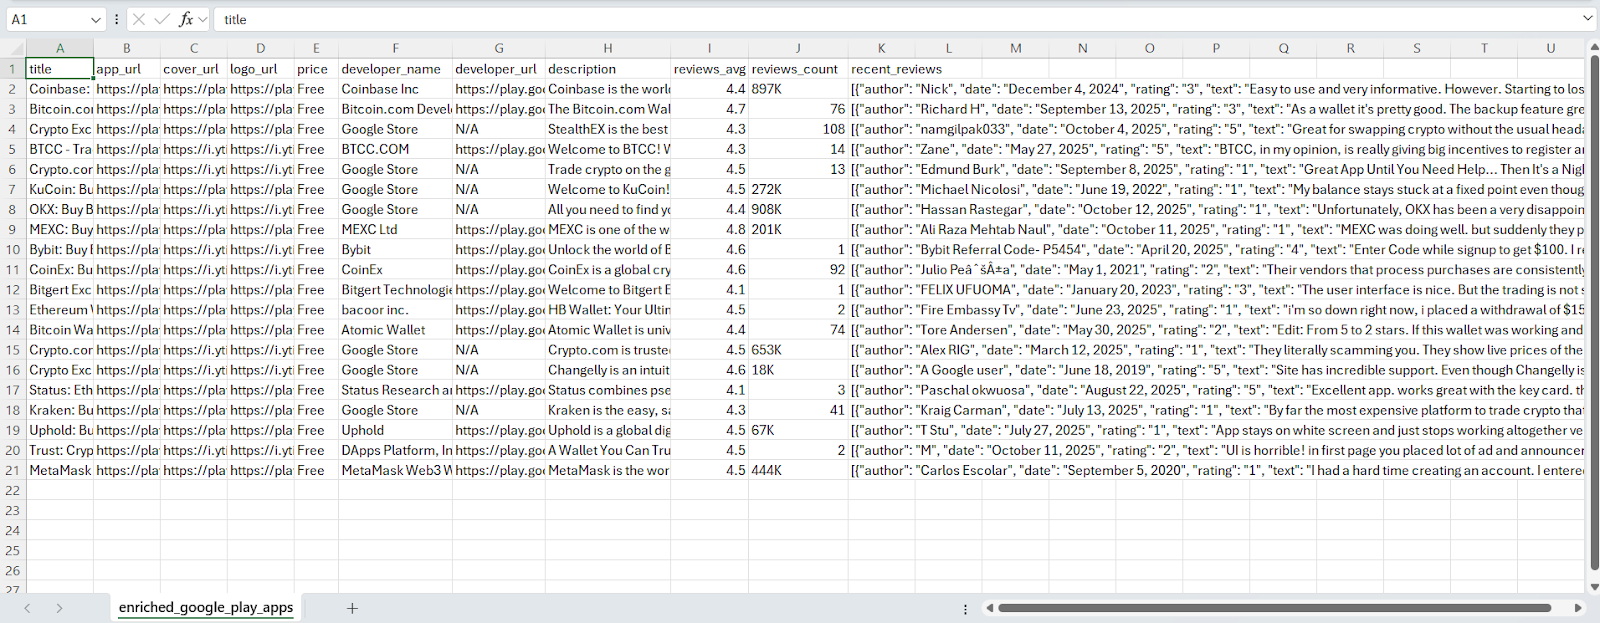This screenshot has width=1600, height=623.
Task: Select row 21 header
Action: coord(13,470)
